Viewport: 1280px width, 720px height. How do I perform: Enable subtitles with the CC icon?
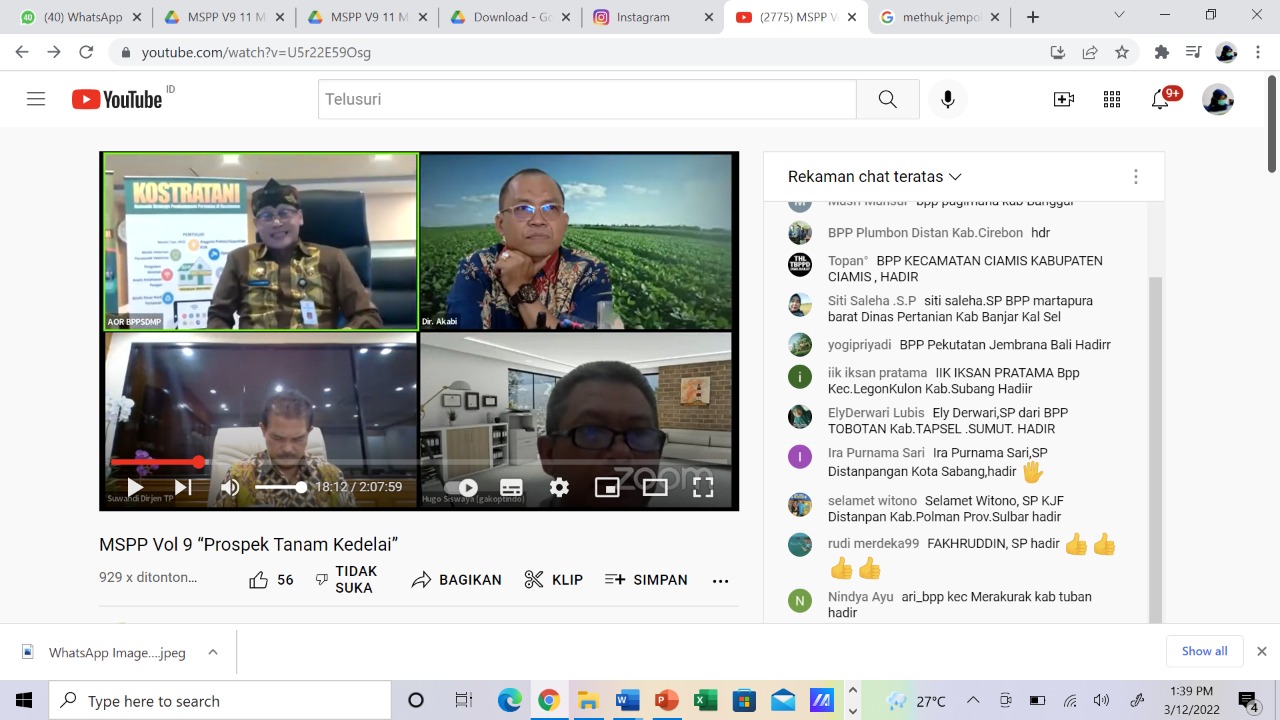[511, 487]
